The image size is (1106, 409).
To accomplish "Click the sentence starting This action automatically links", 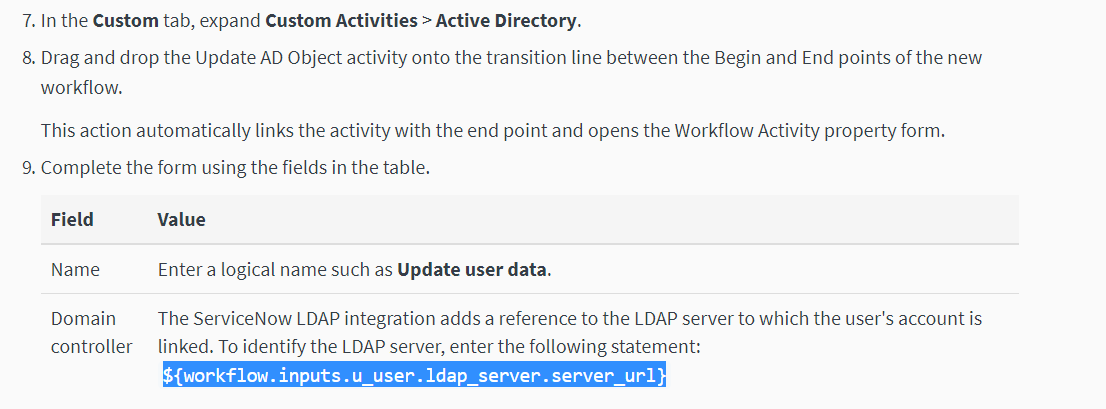I will (x=493, y=130).
